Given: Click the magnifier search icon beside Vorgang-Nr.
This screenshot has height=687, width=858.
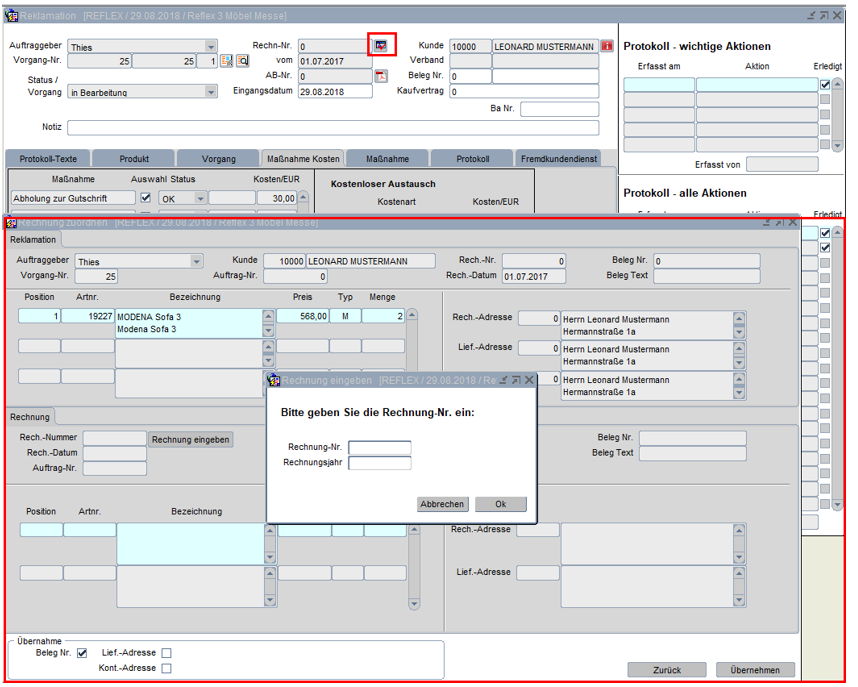Looking at the screenshot, I should coord(242,61).
